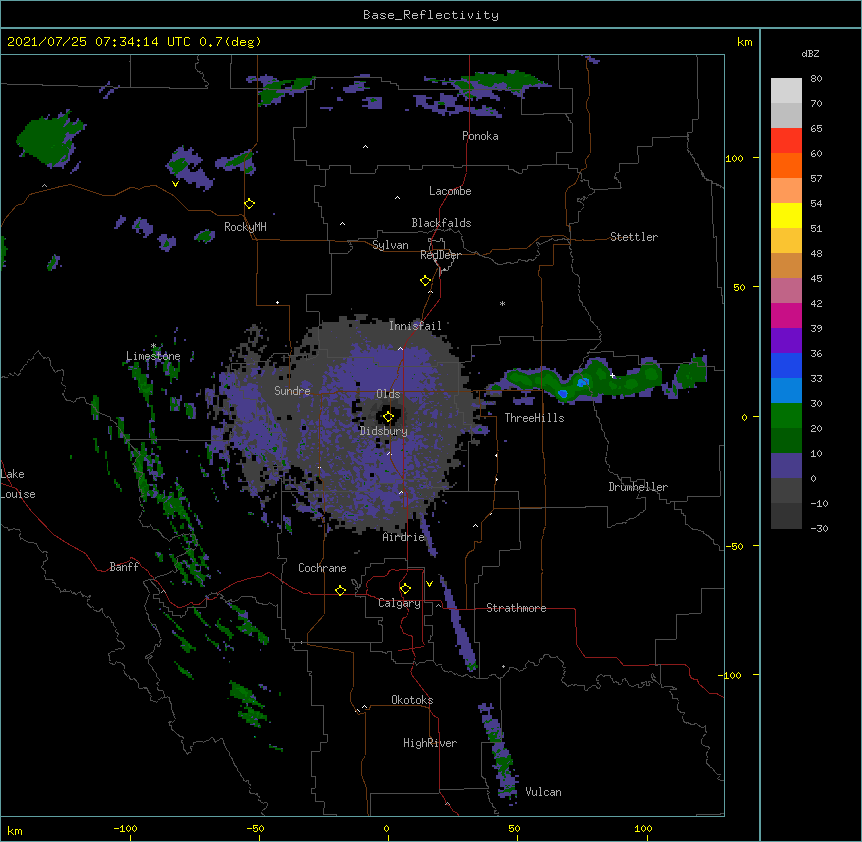Click the dBZ legend heading
The width and height of the screenshot is (862, 842).
pyautogui.click(x=810, y=54)
